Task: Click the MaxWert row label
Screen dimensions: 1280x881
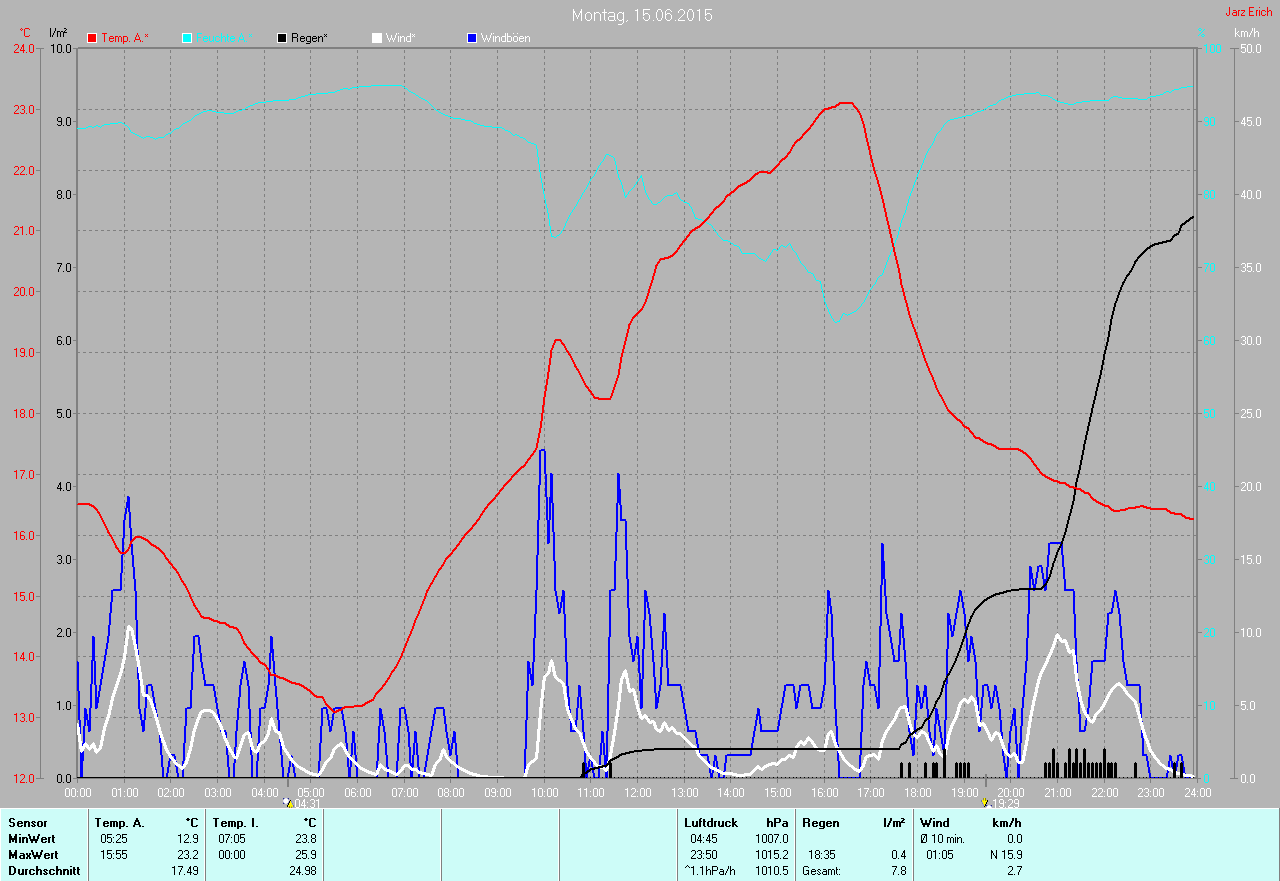Action: tap(33, 855)
